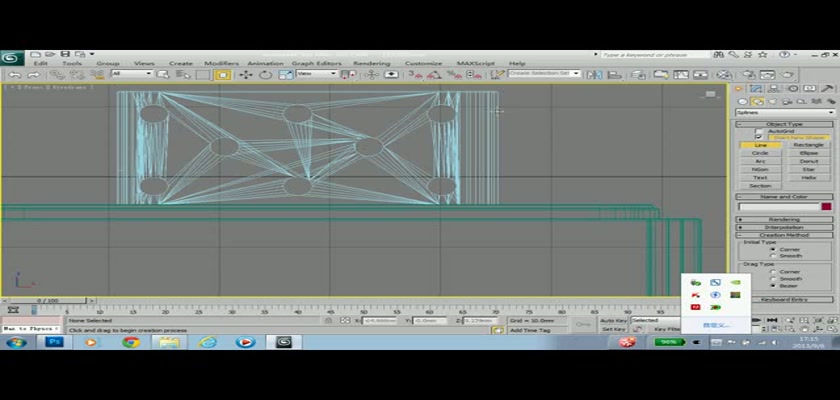
Task: Click the Section shape button
Action: tap(760, 186)
